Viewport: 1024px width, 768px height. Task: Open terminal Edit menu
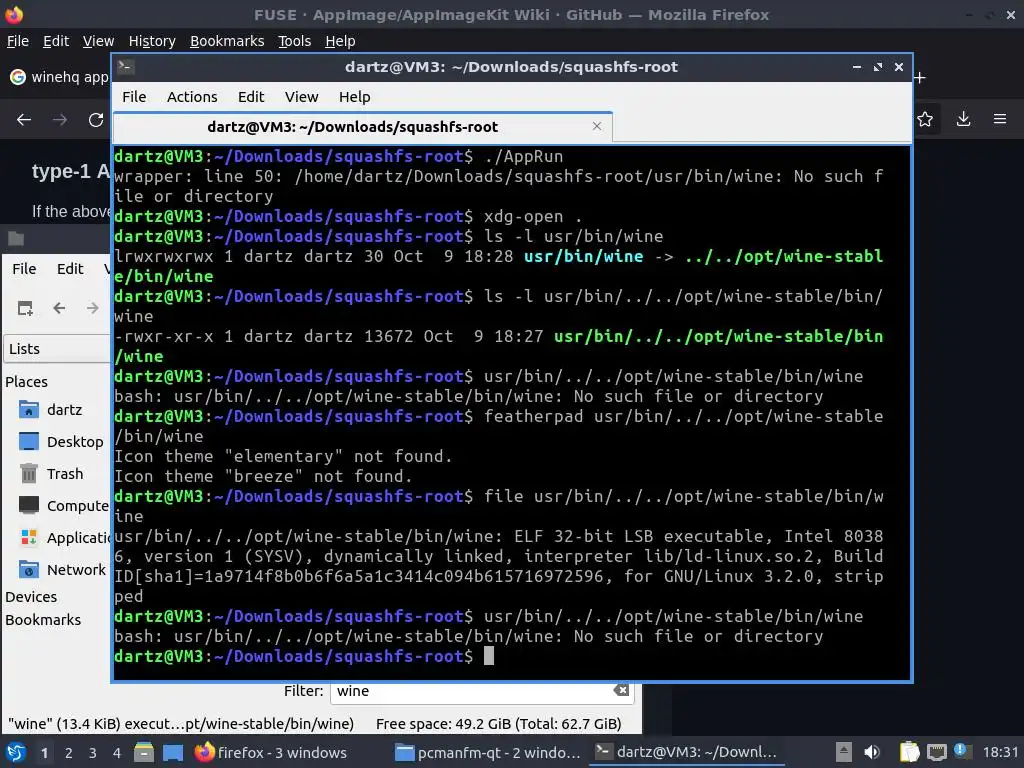(x=251, y=97)
